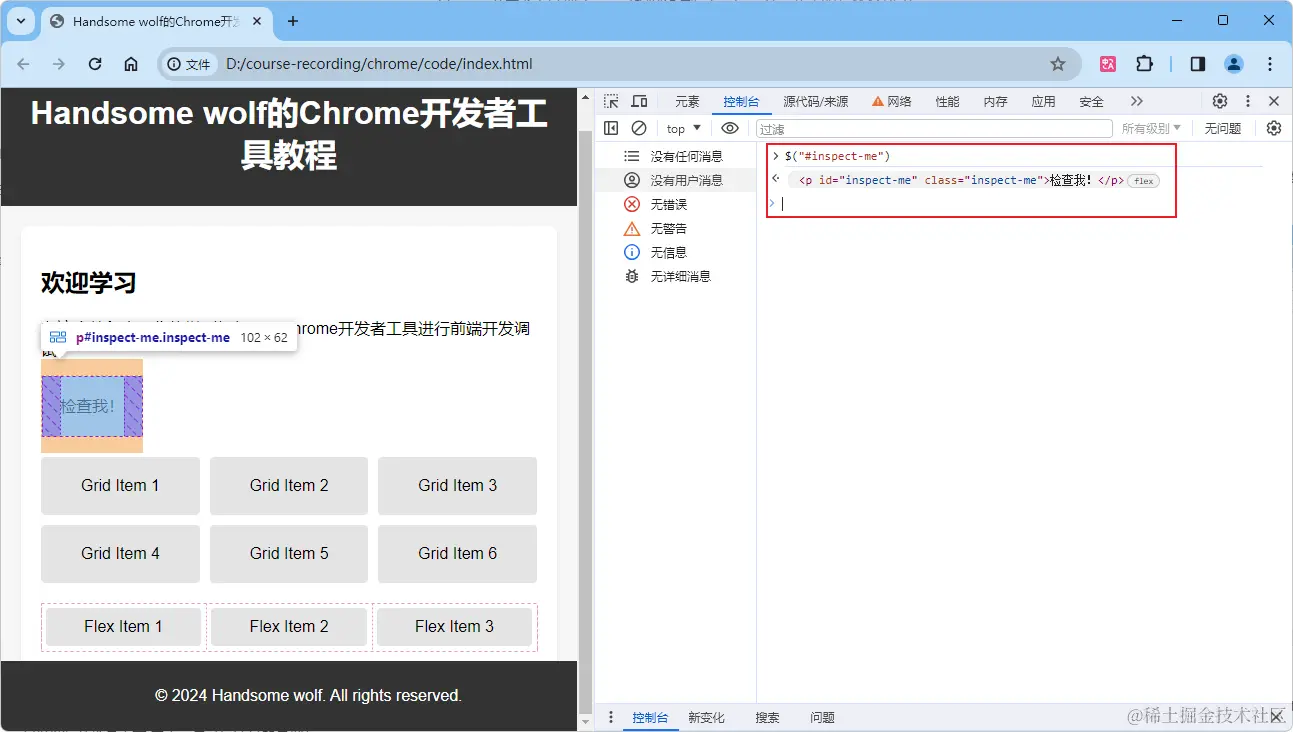Click the address bar URL
The image size is (1293, 732).
pyautogui.click(x=379, y=64)
